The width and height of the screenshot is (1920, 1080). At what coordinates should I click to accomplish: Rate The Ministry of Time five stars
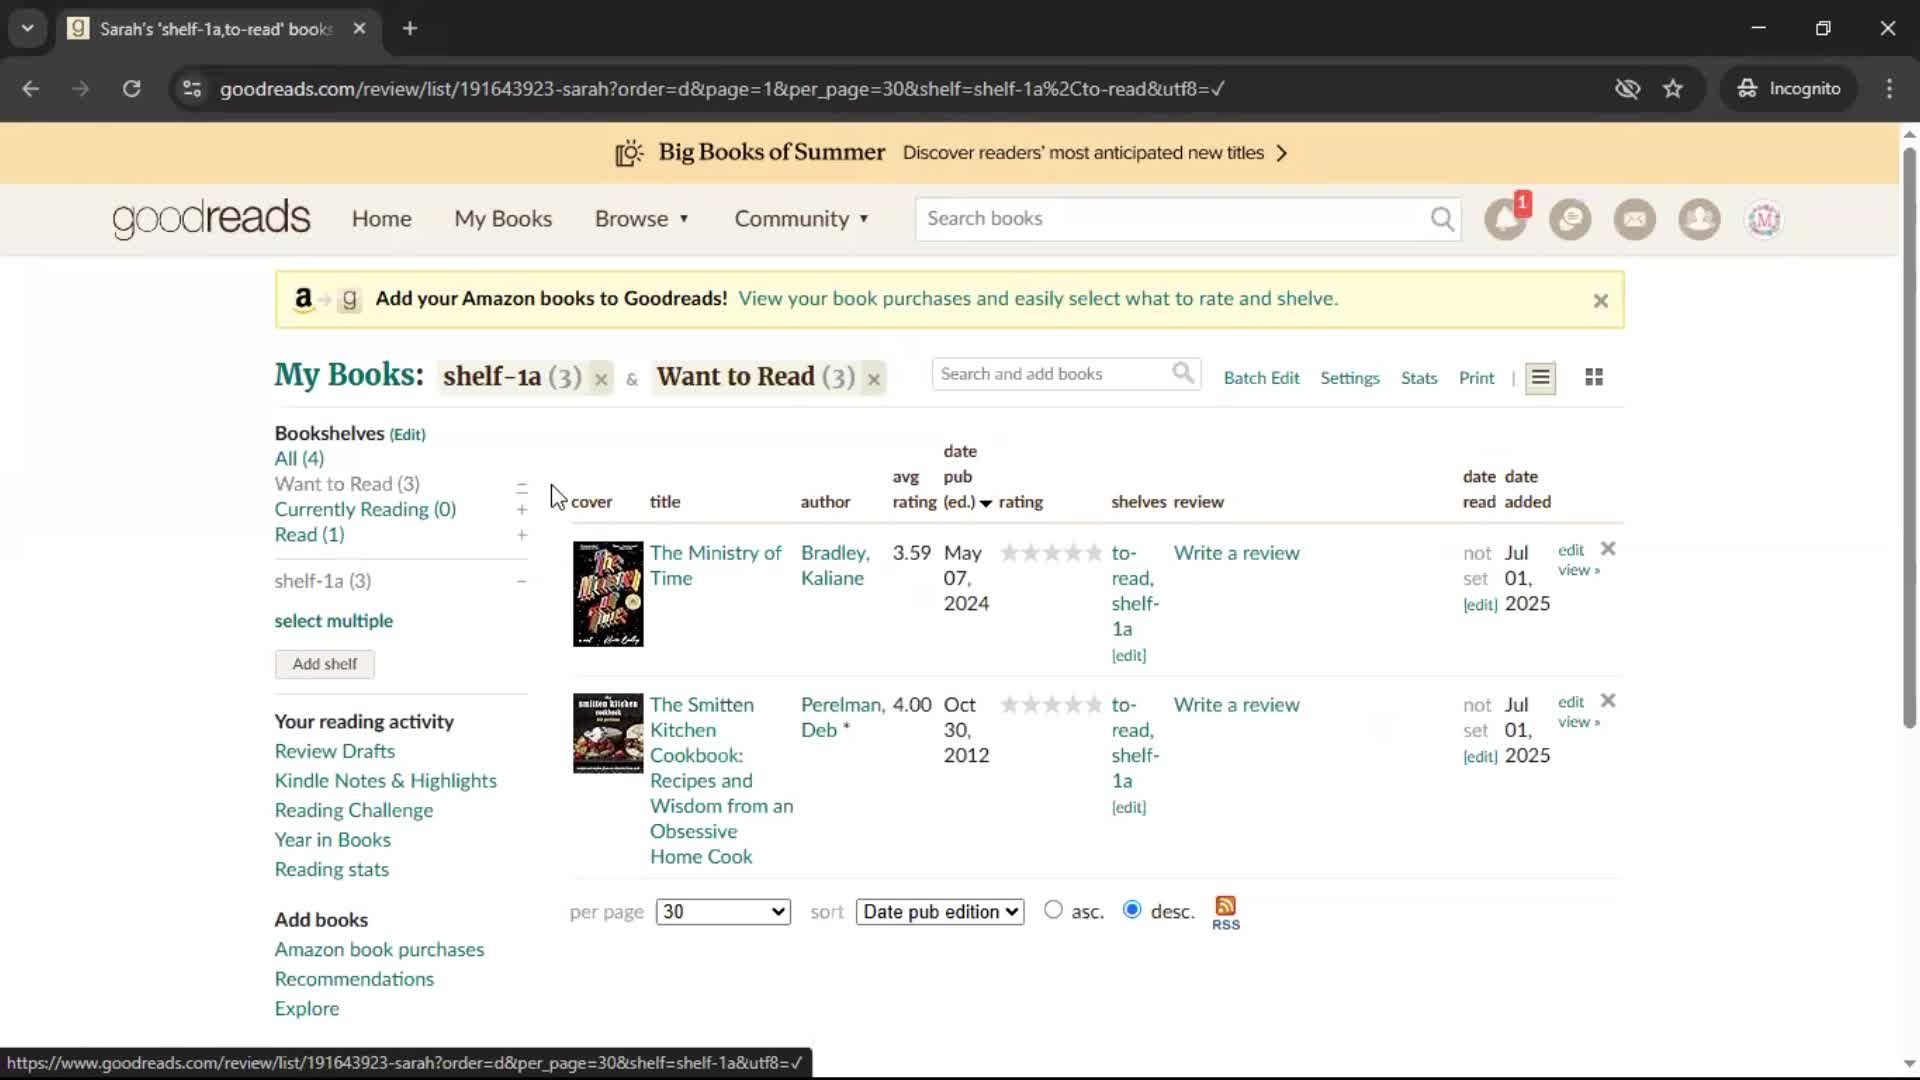1093,553
